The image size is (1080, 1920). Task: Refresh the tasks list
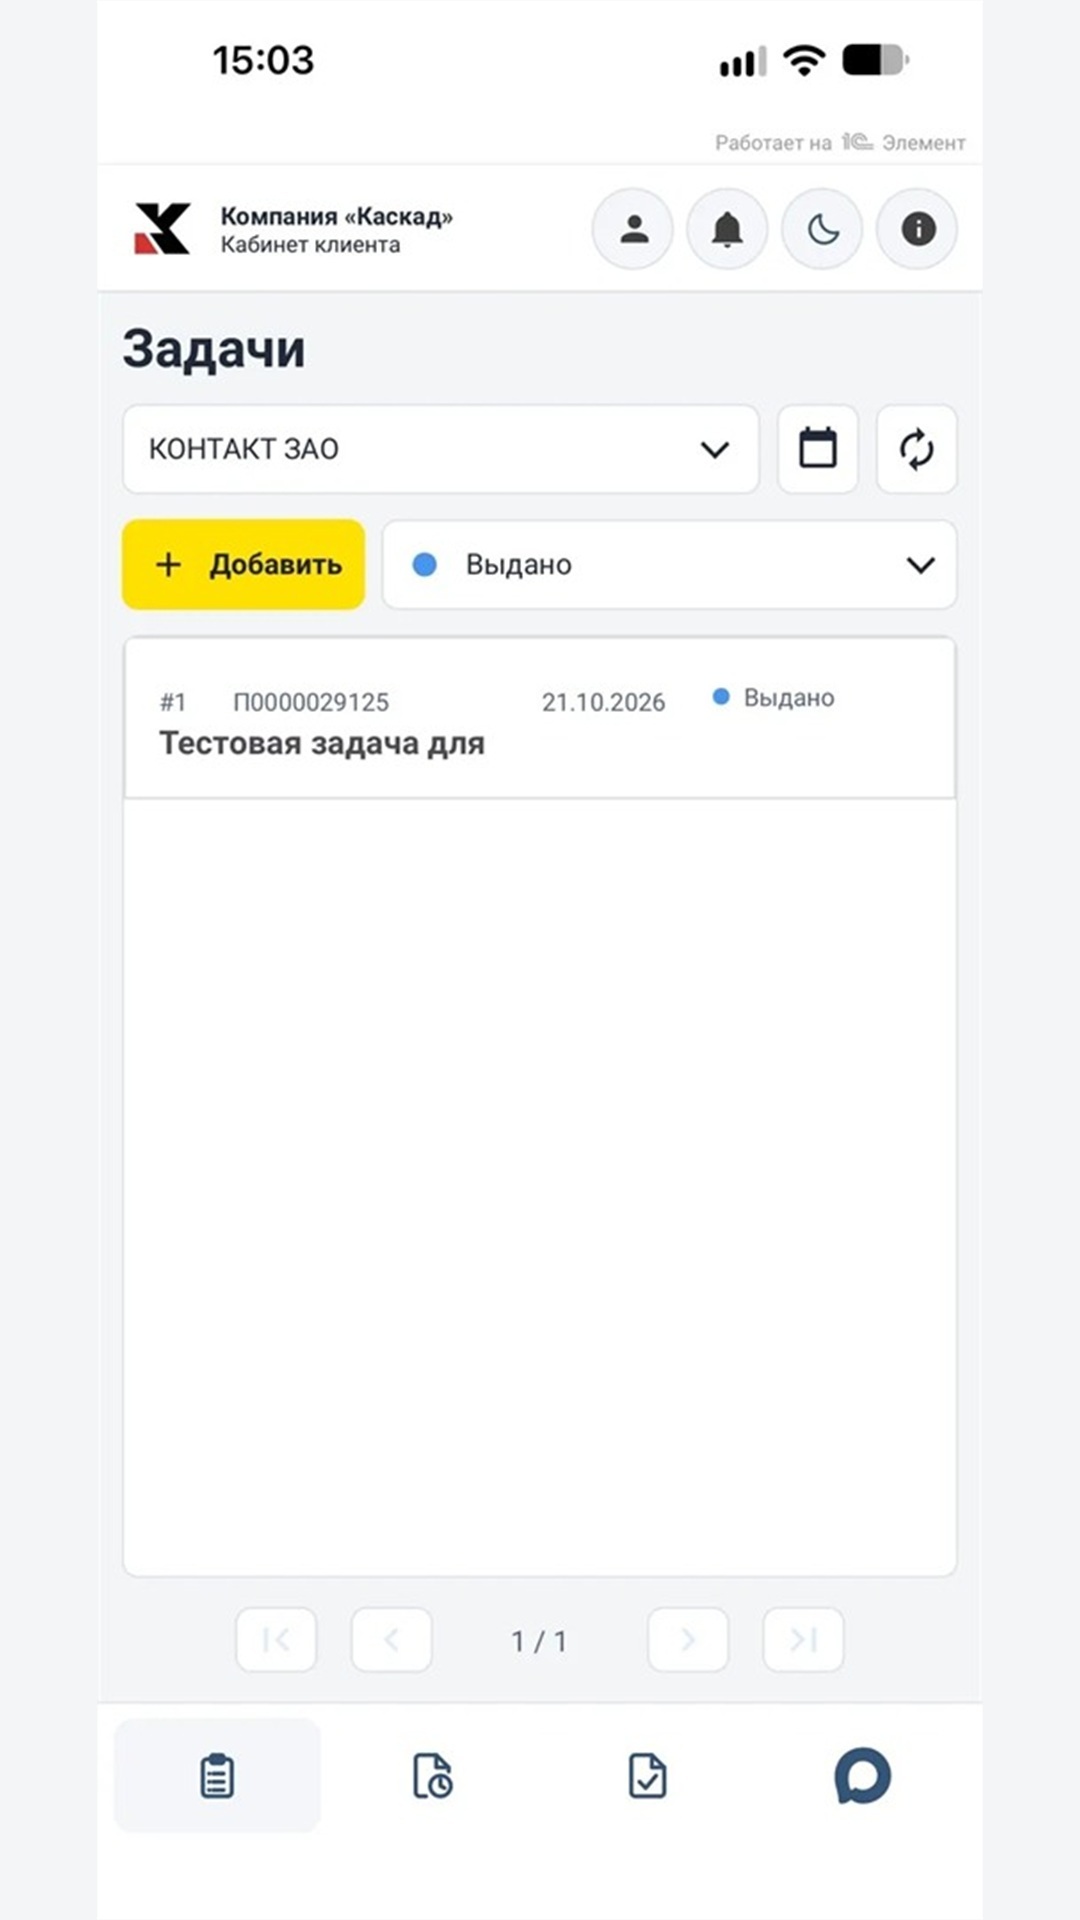(x=917, y=449)
